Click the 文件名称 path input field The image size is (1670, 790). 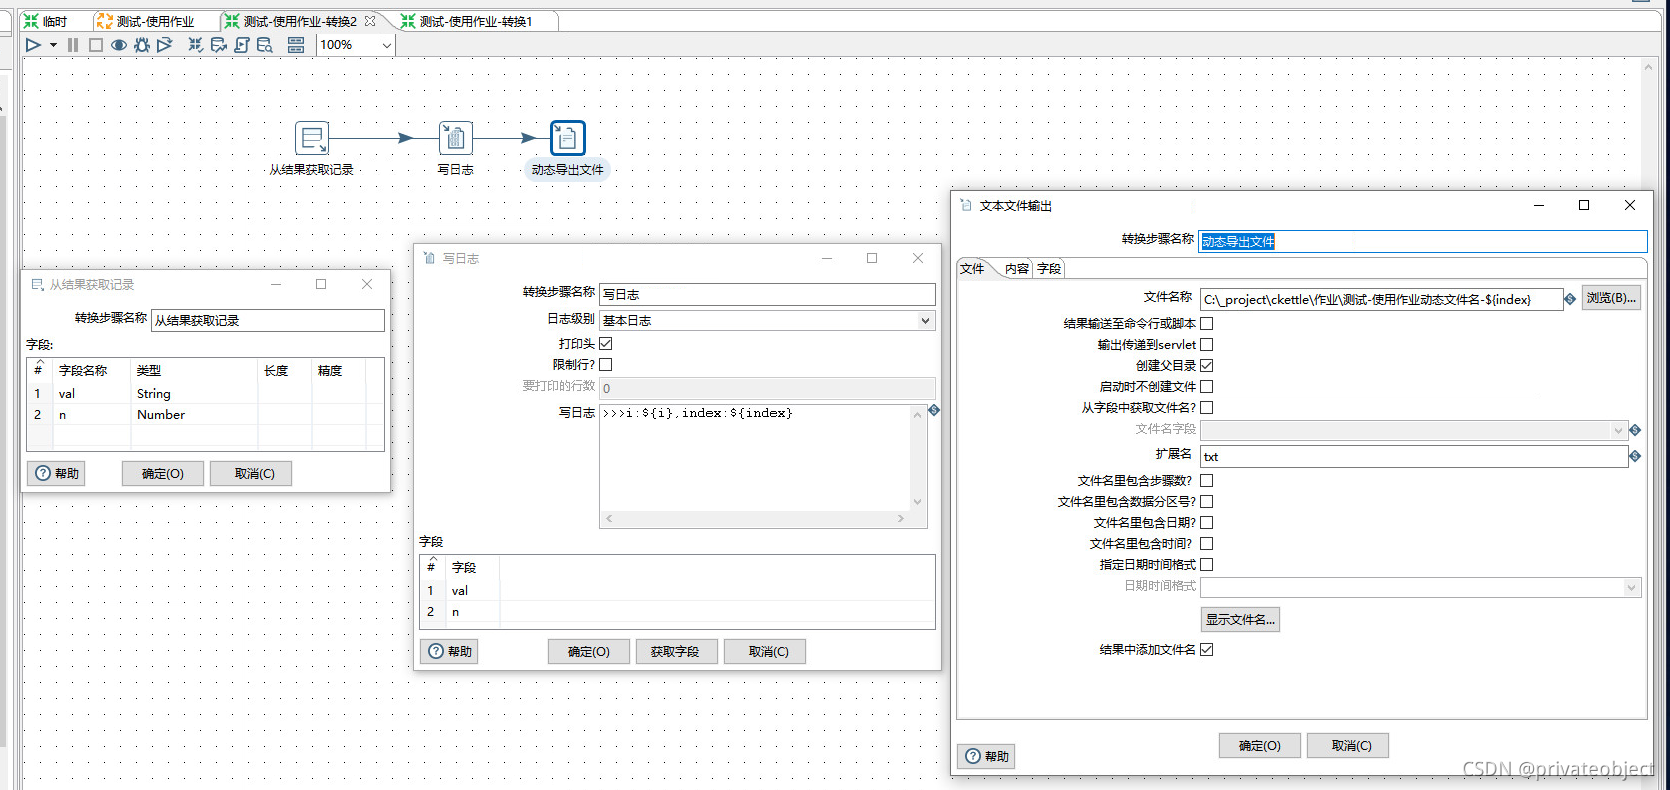click(x=1381, y=299)
